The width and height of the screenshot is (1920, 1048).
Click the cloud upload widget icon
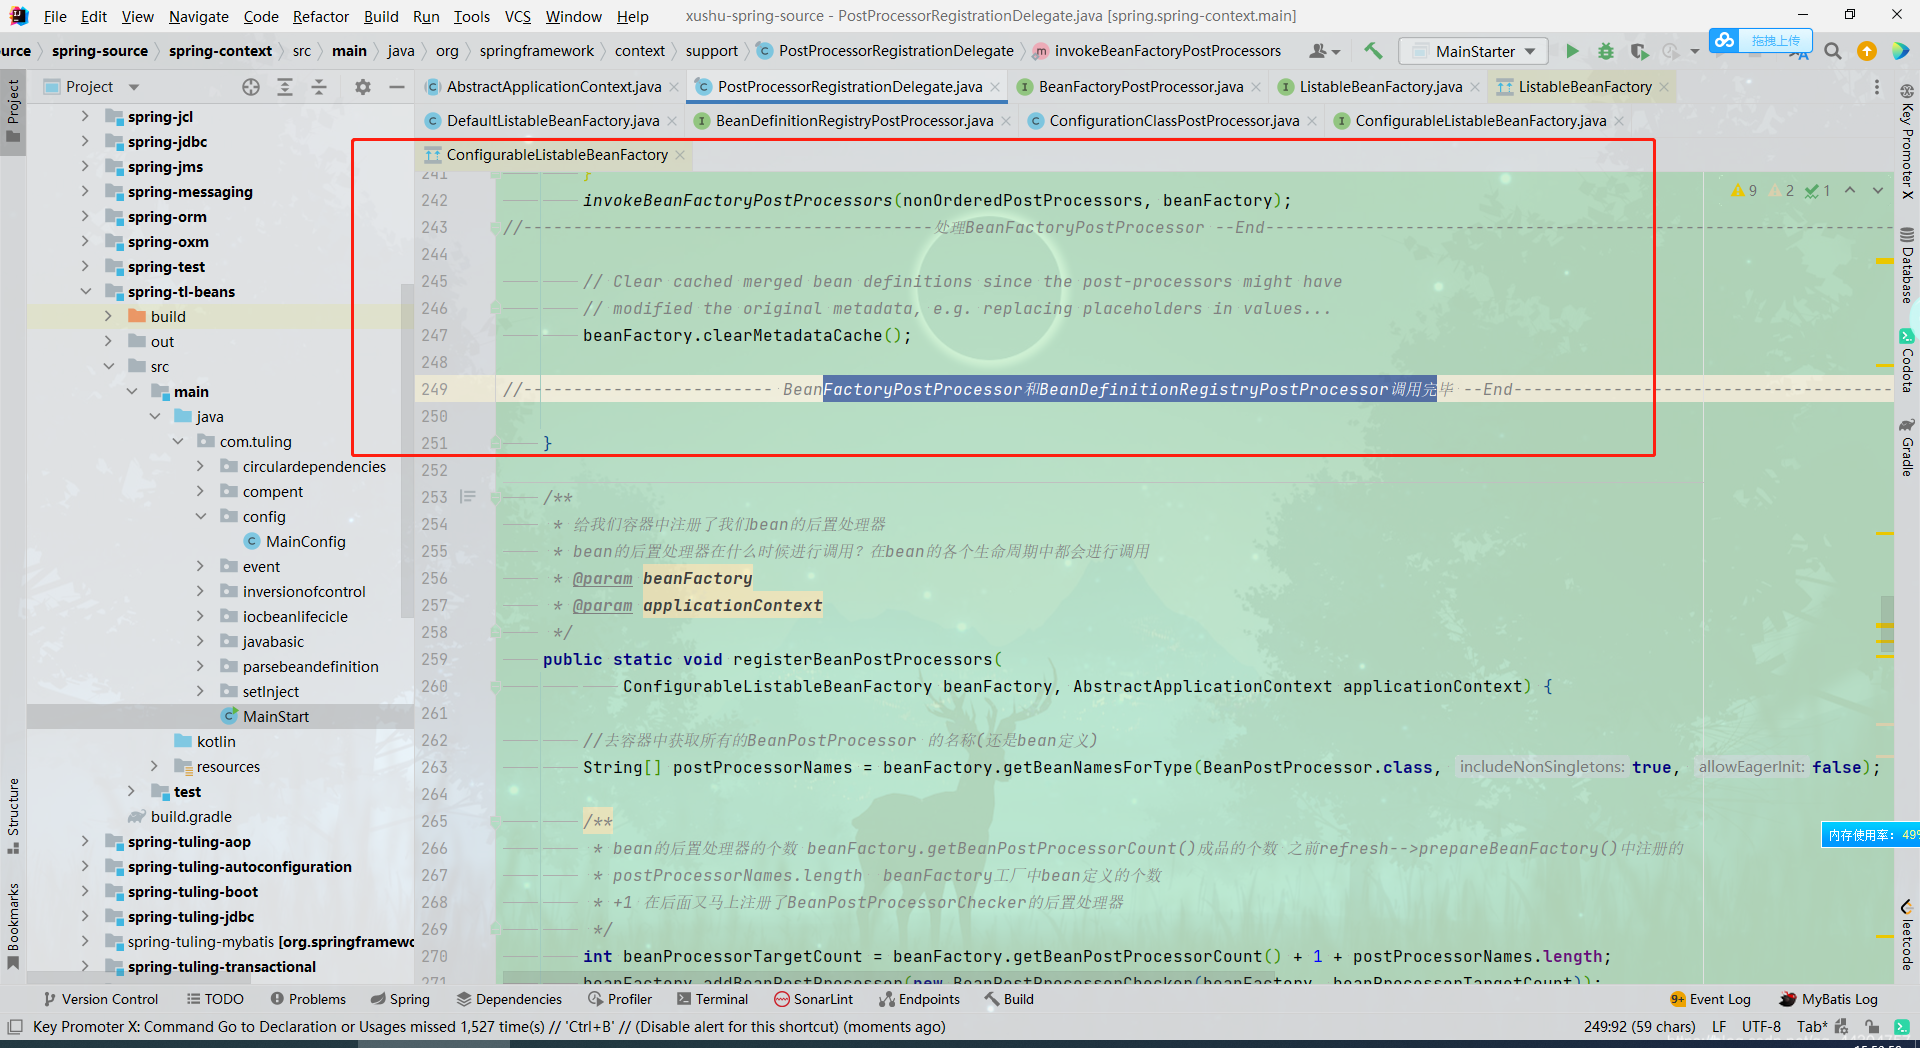1724,40
